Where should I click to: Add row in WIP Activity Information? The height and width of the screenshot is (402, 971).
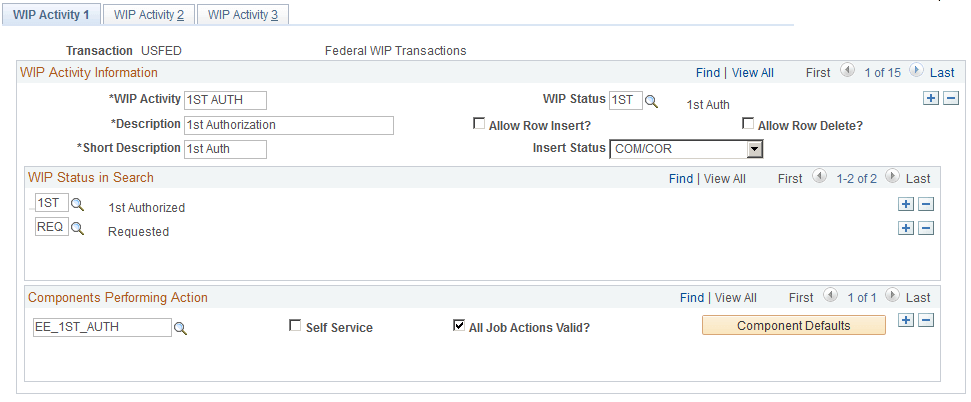click(x=931, y=98)
